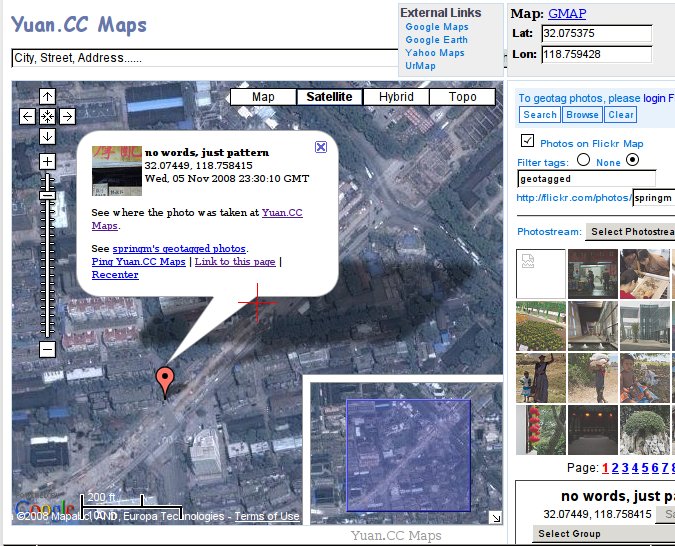Viewport: 675px width, 546px height.
Task: Pan the map down with arrow button
Action: point(47,135)
